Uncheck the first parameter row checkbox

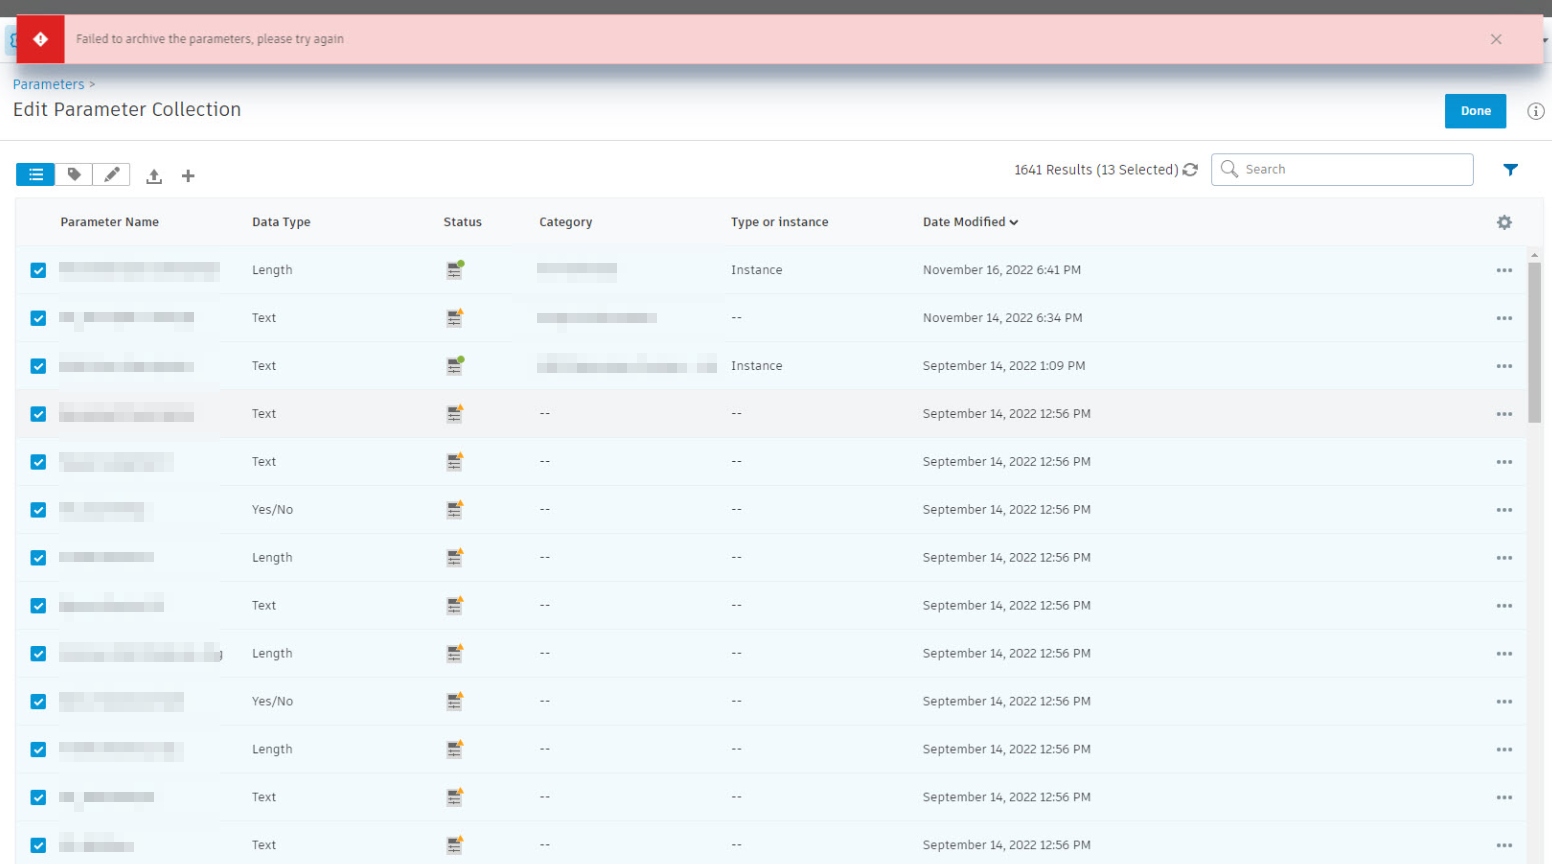37,270
